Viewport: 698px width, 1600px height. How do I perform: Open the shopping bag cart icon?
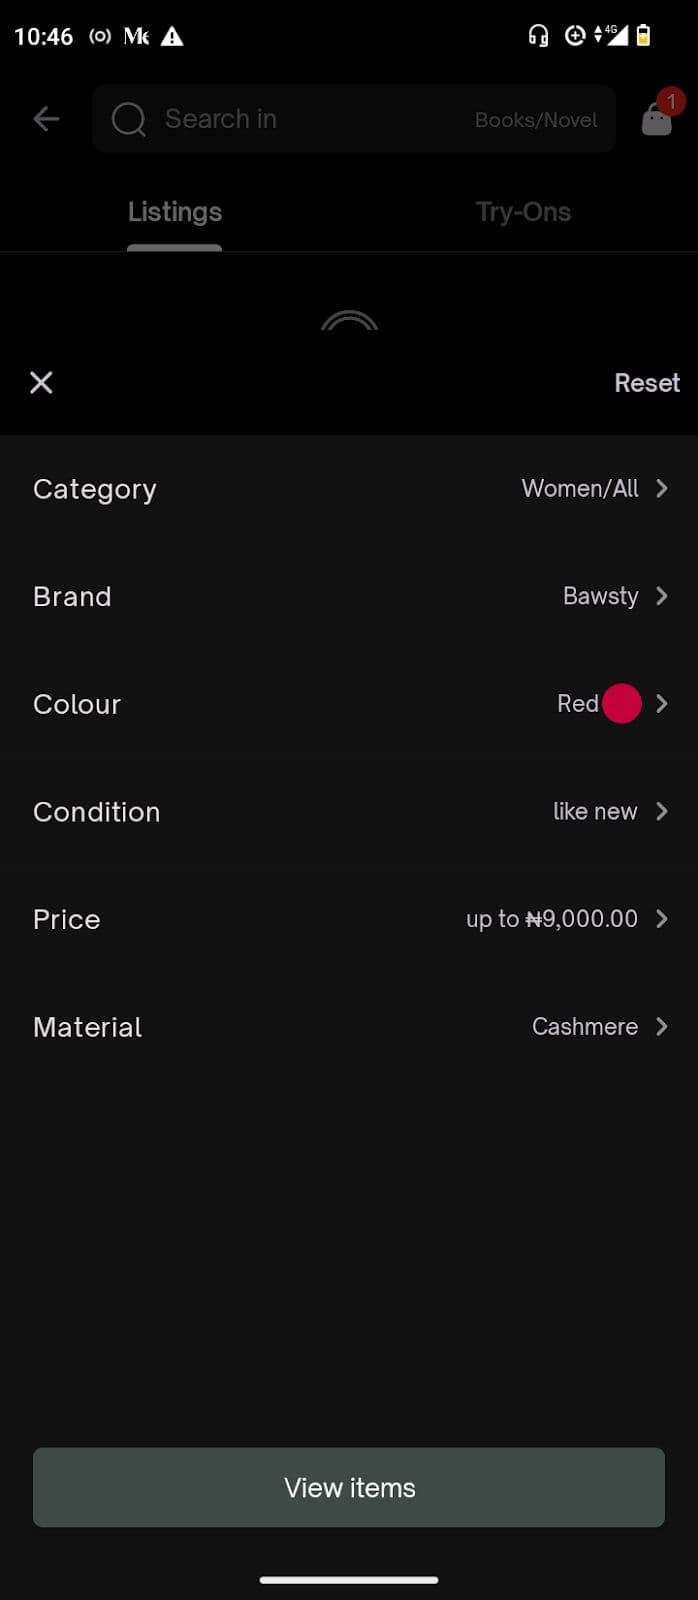coord(657,119)
